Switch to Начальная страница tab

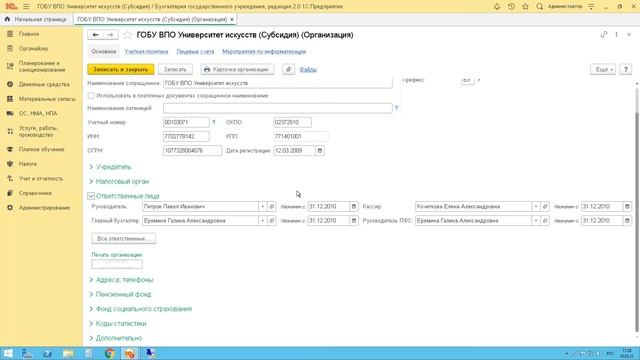(36, 19)
